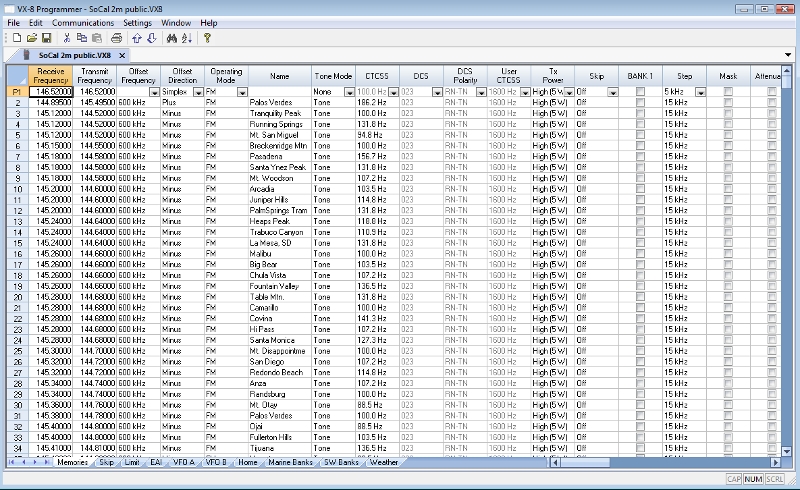
Task: Click the Cut scissors icon
Action: pos(66,38)
